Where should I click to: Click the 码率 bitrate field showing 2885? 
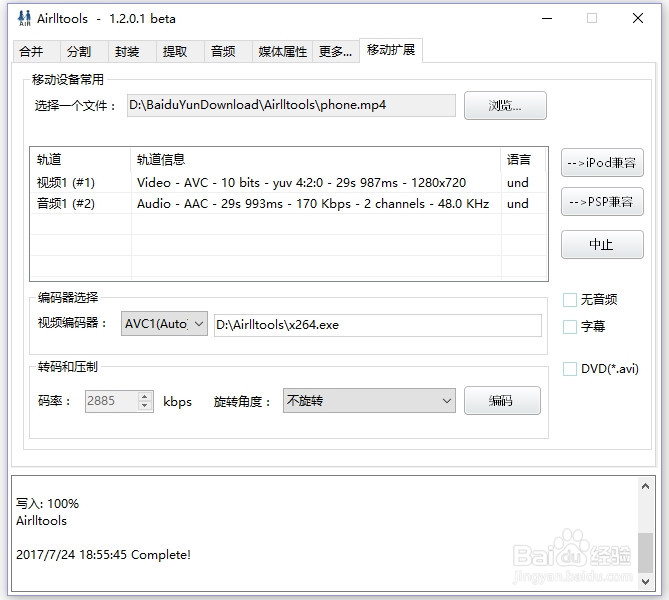pos(112,401)
